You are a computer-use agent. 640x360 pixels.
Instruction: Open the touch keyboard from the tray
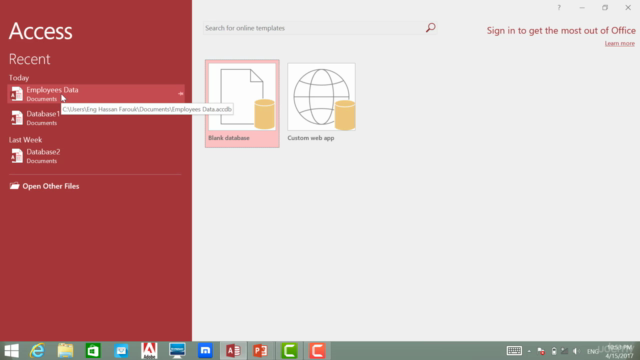(x=514, y=351)
